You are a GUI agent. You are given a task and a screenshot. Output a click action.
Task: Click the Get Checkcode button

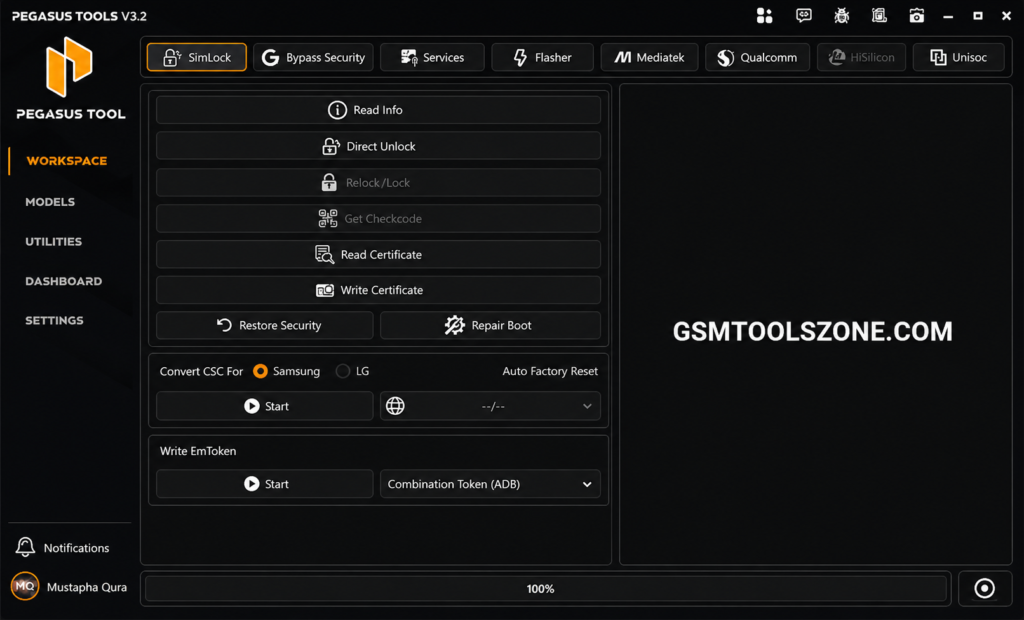[378, 218]
